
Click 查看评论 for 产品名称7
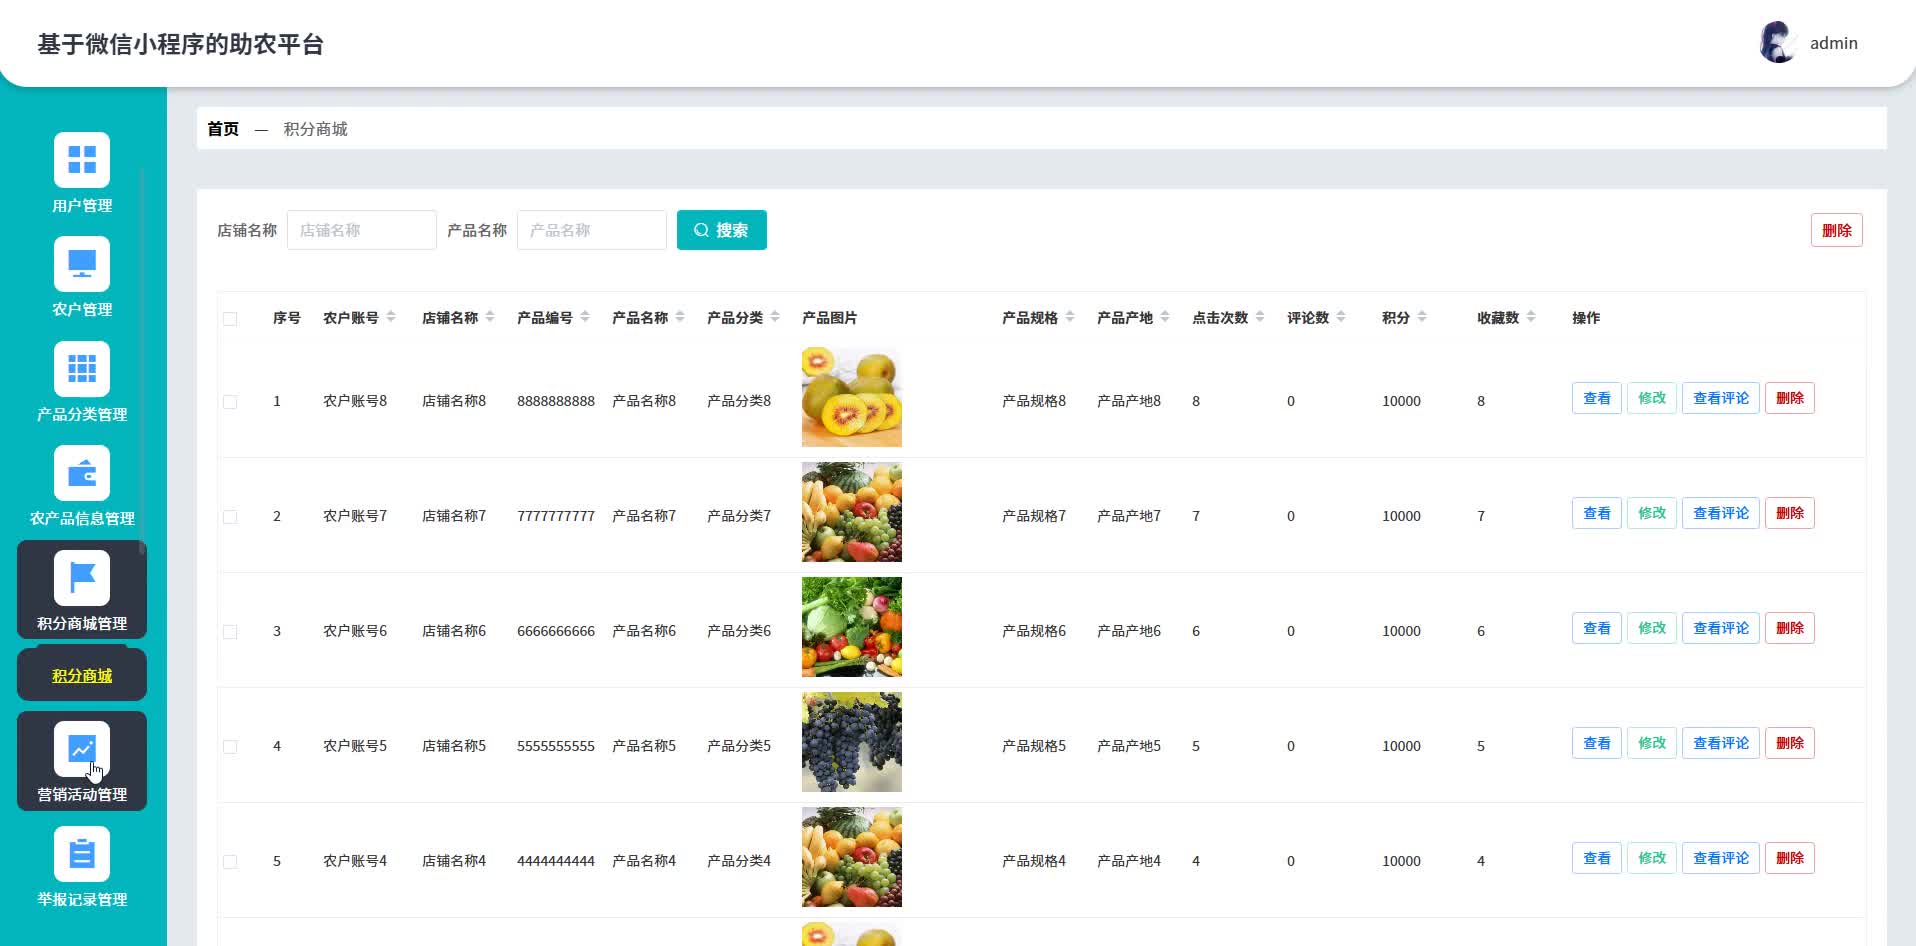[1720, 513]
